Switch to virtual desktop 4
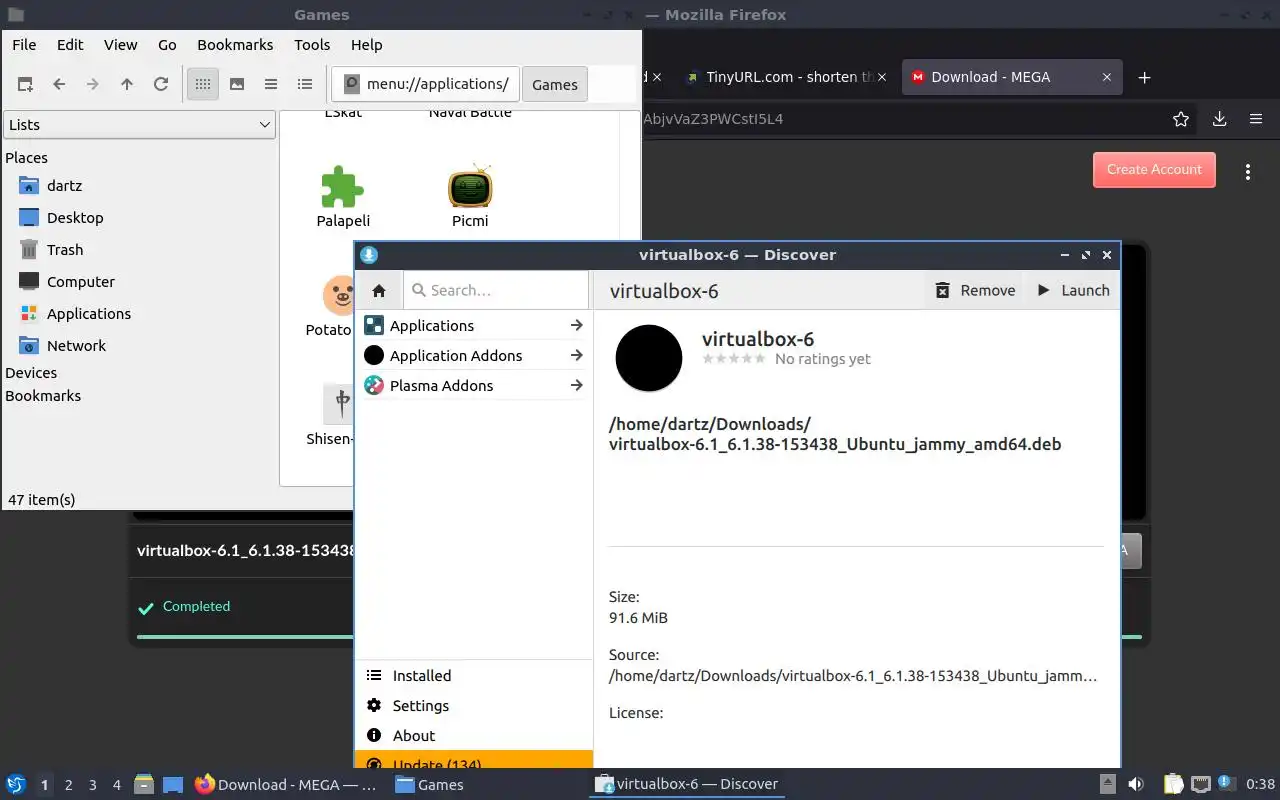 coord(117,785)
